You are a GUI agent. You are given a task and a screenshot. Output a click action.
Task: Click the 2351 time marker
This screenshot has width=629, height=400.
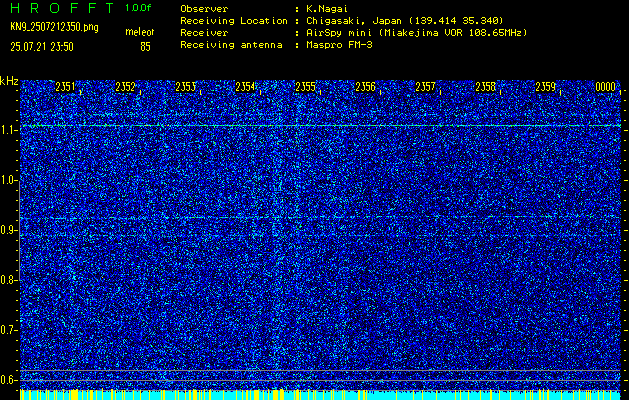tap(65, 87)
